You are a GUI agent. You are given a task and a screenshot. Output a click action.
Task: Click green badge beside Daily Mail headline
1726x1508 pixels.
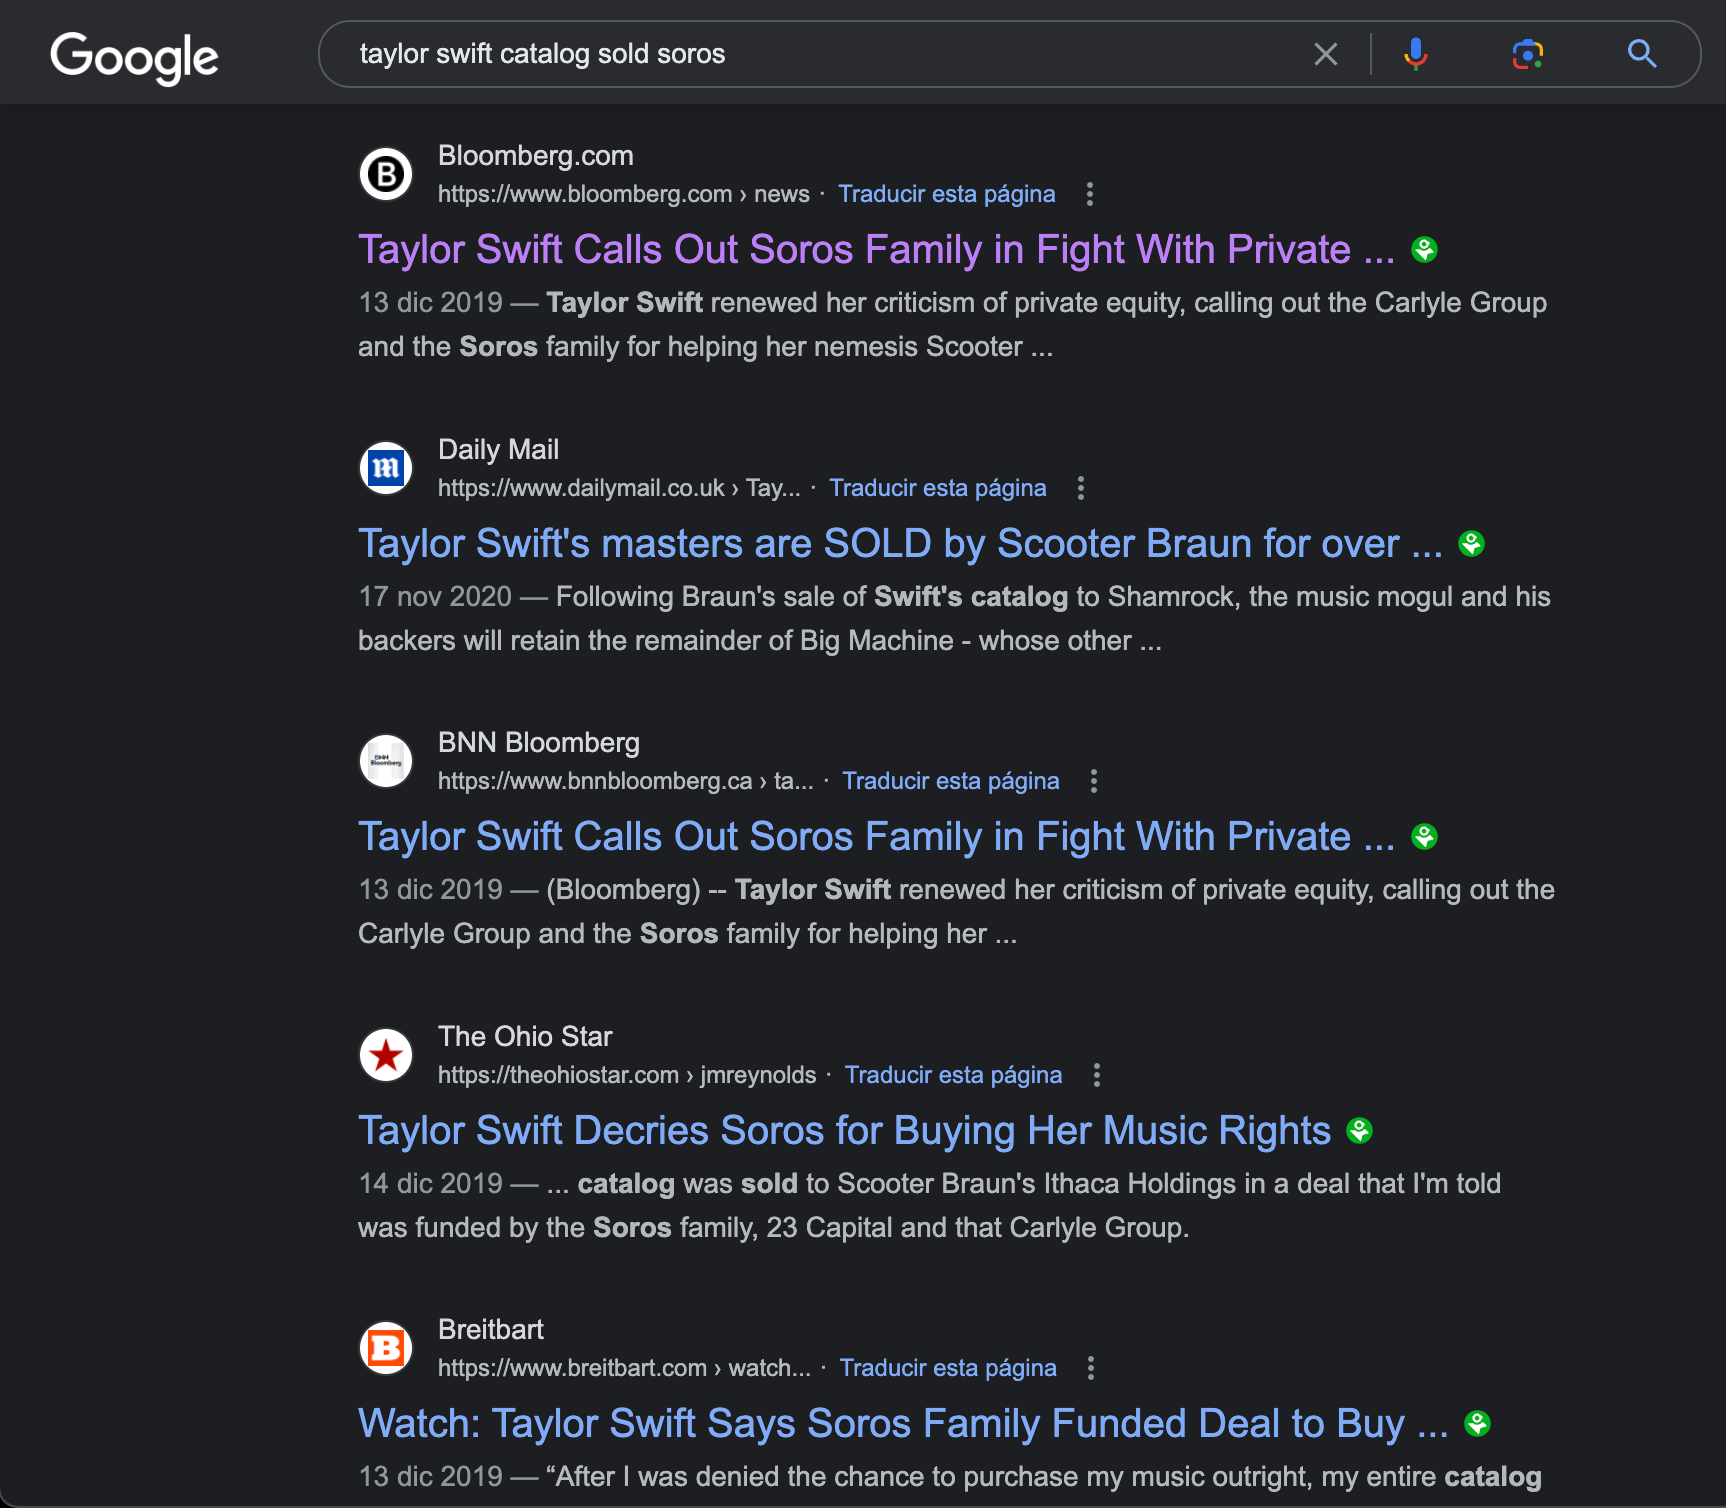coord(1471,544)
